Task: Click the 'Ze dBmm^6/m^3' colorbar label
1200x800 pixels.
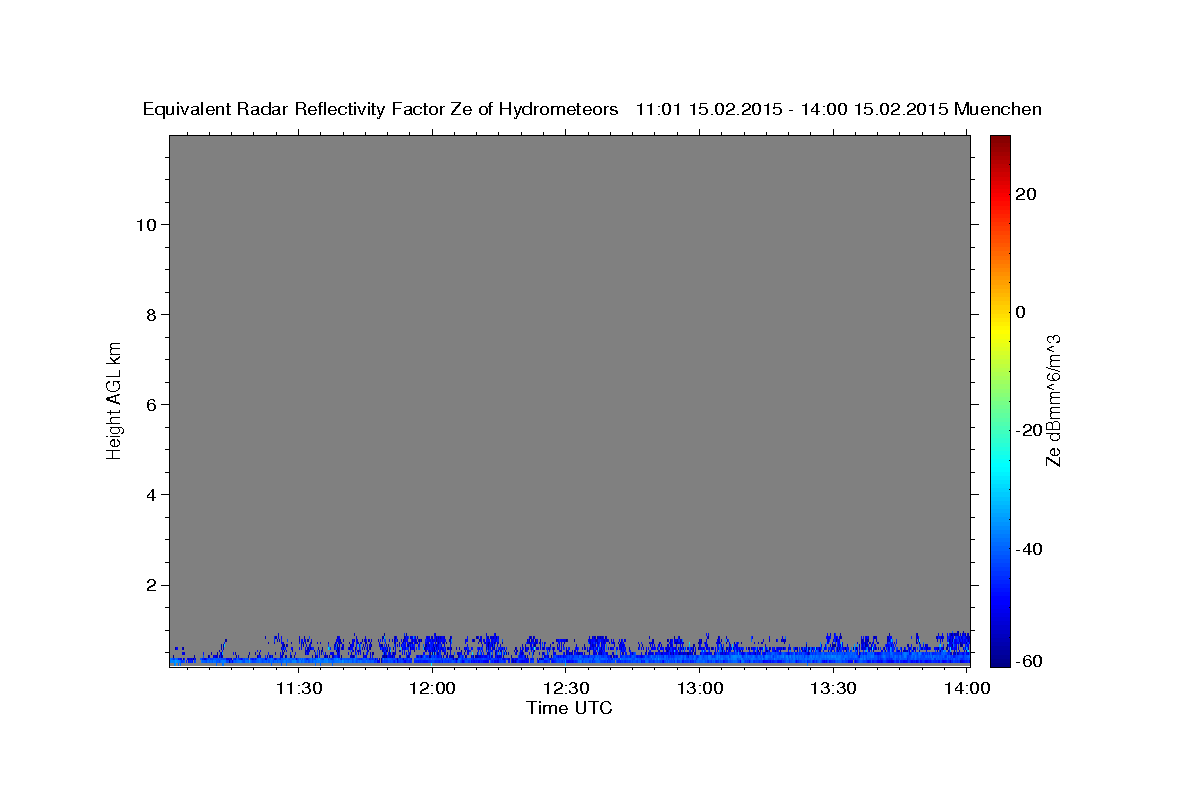Action: 1052,400
